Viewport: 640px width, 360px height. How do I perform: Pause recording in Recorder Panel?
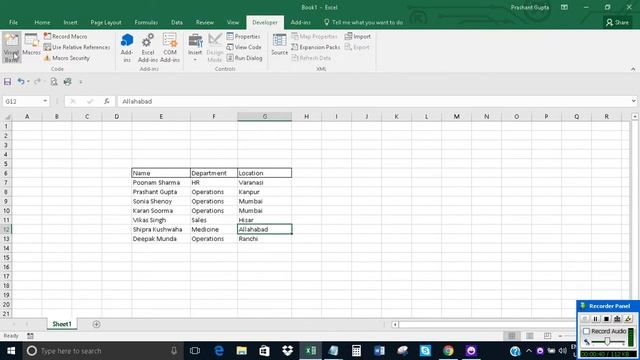(595, 319)
